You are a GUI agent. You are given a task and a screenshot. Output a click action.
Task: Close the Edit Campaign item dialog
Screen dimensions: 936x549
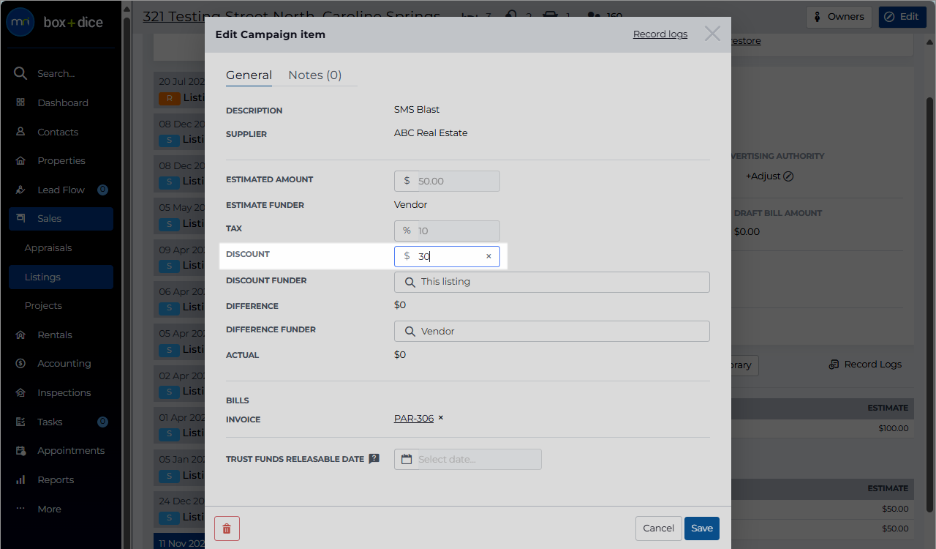point(712,33)
